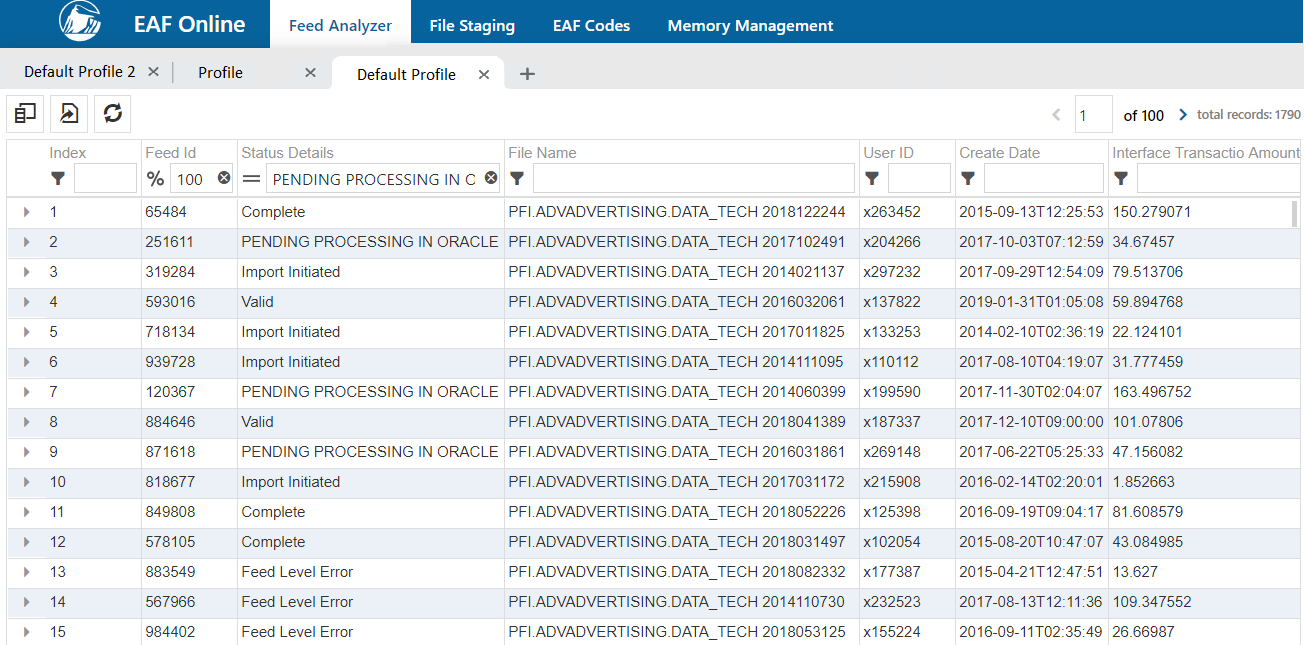Select Feed Level Error in row 14
The width and height of the screenshot is (1304, 645).
tap(297, 602)
